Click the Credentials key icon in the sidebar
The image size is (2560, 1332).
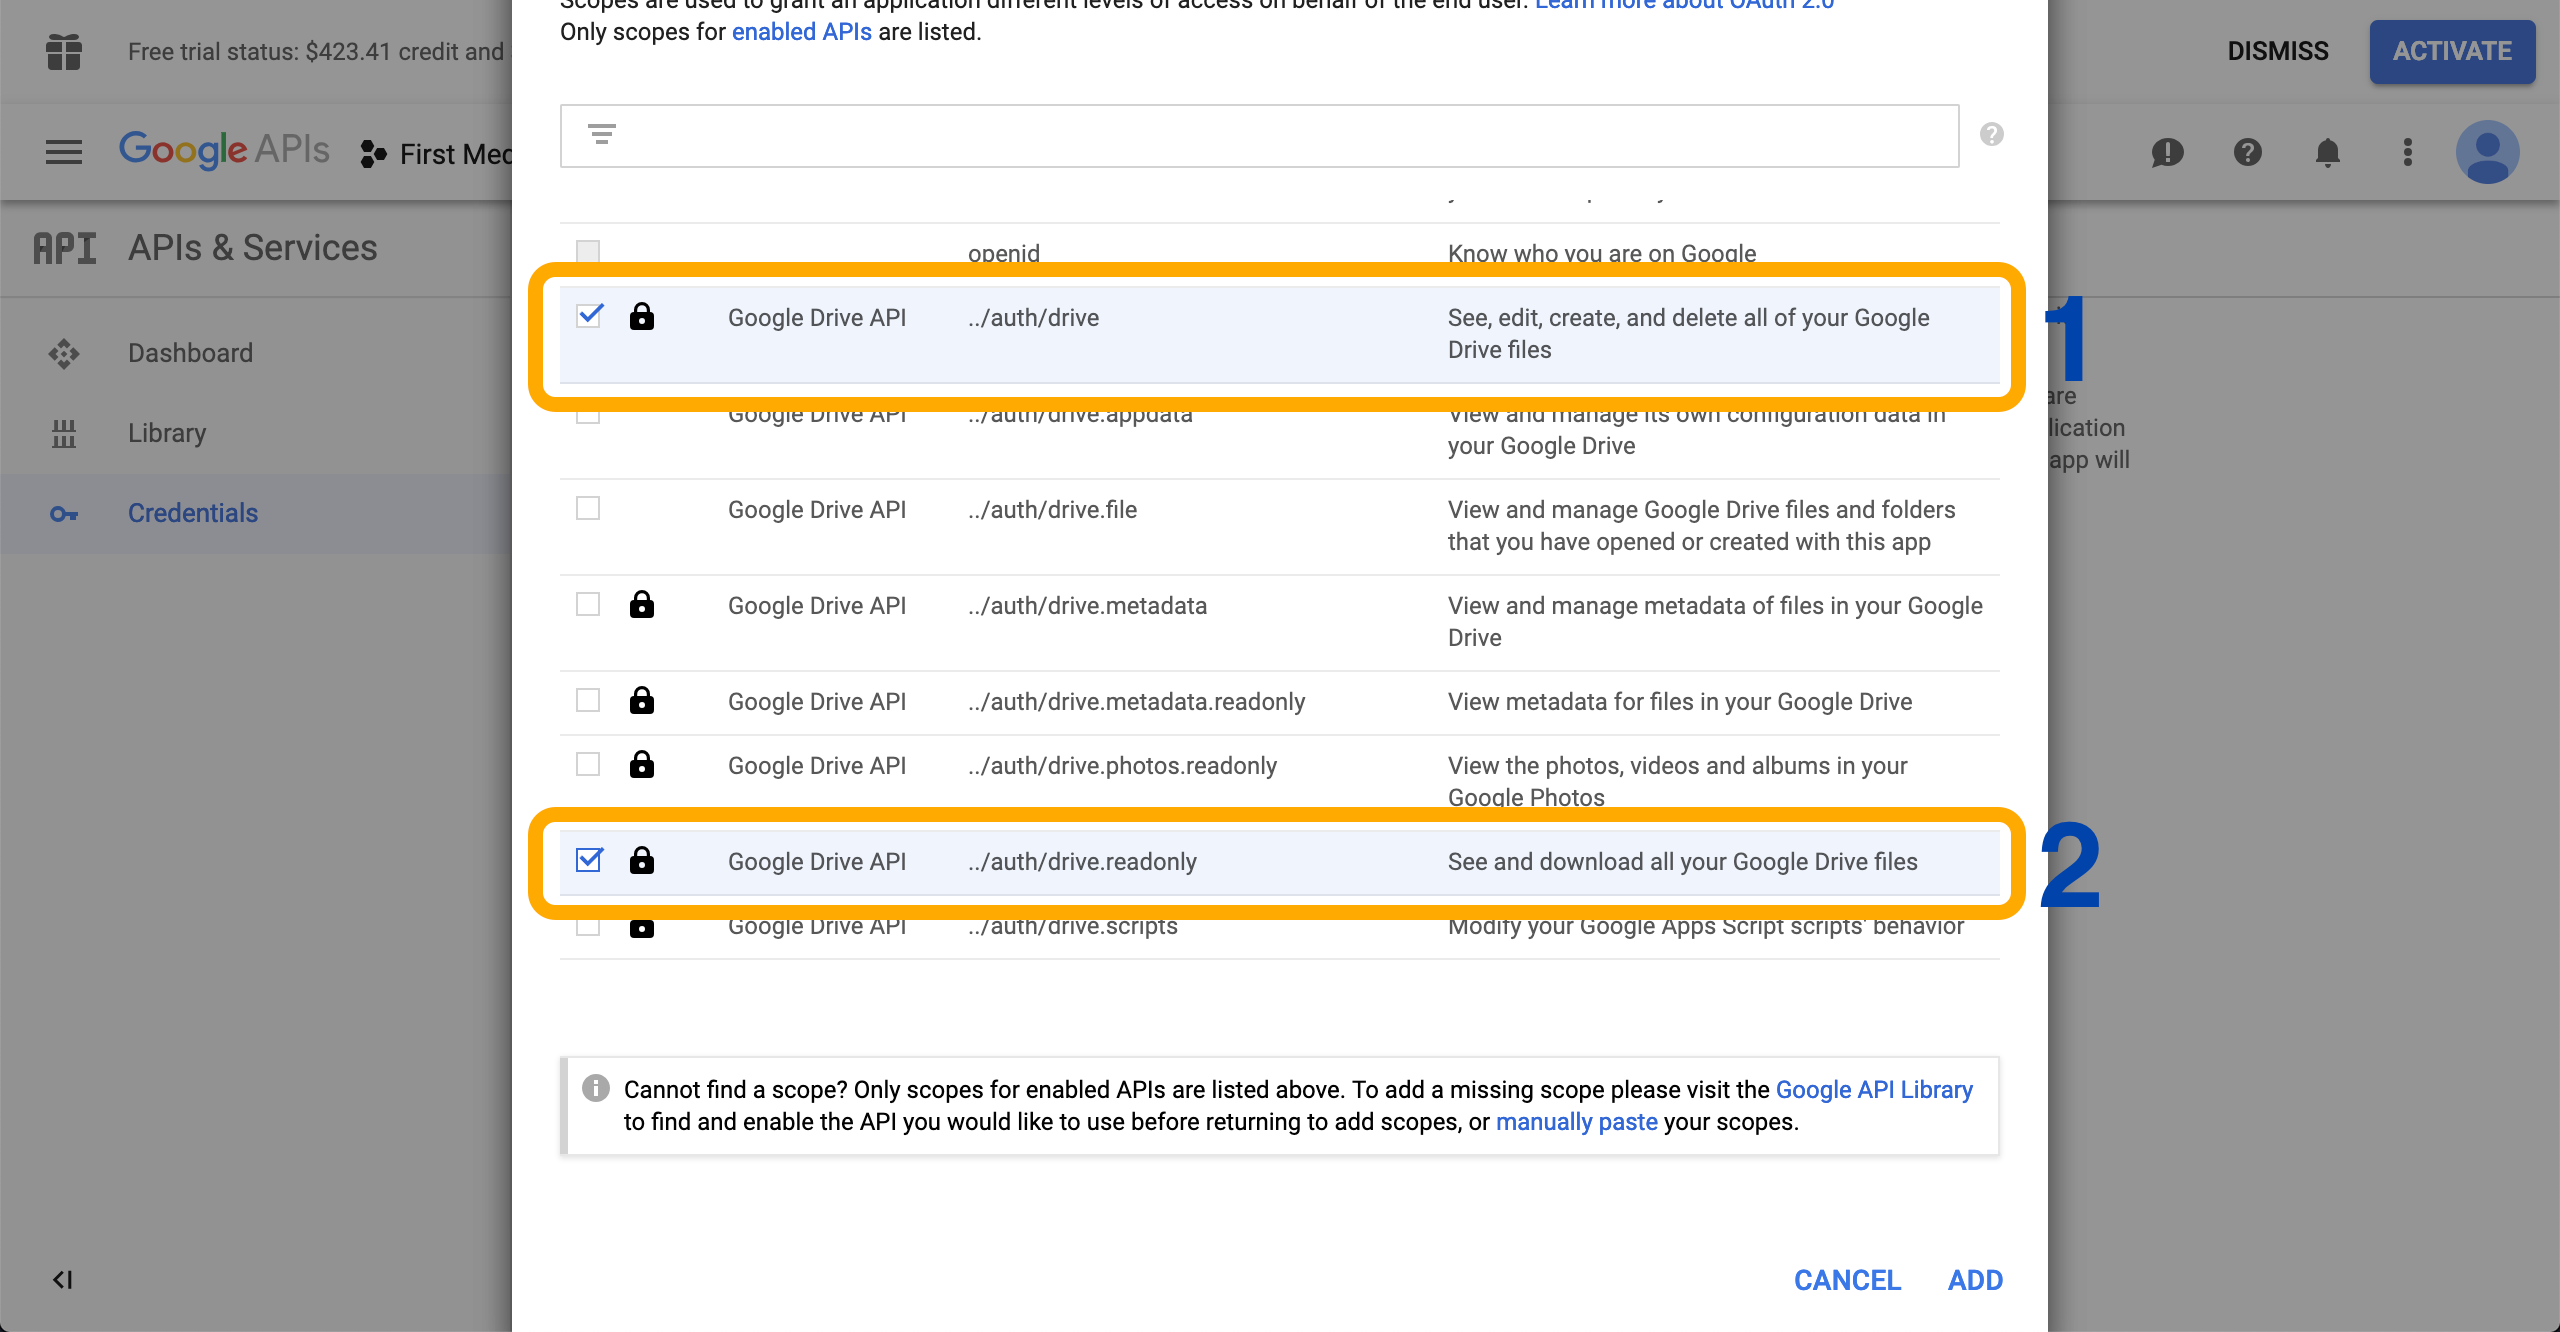click(64, 513)
